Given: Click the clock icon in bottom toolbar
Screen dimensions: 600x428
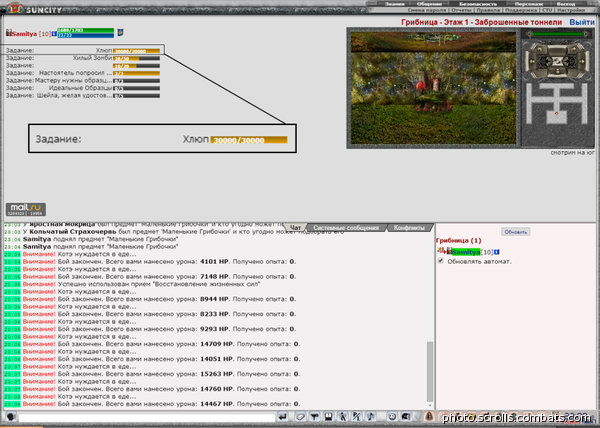Looking at the screenshot, I should click(x=392, y=417).
